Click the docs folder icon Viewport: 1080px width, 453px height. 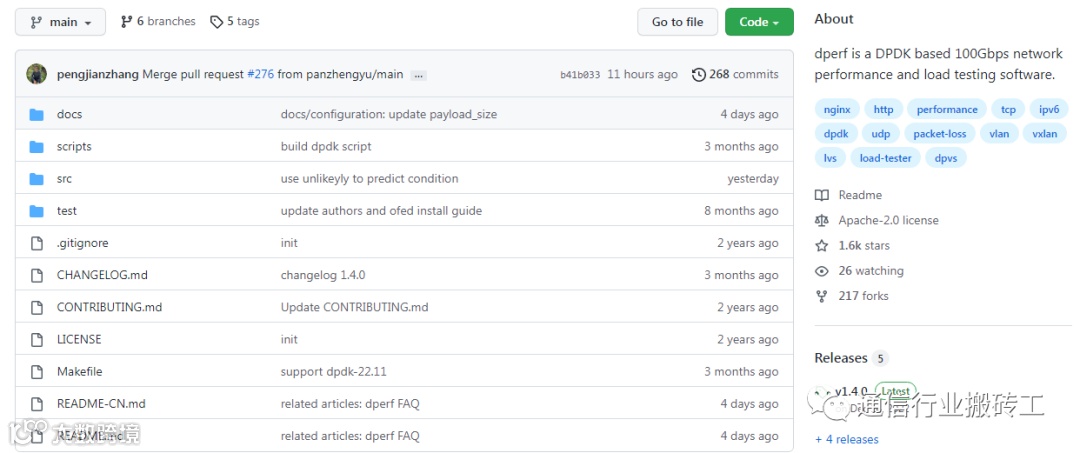coord(37,114)
